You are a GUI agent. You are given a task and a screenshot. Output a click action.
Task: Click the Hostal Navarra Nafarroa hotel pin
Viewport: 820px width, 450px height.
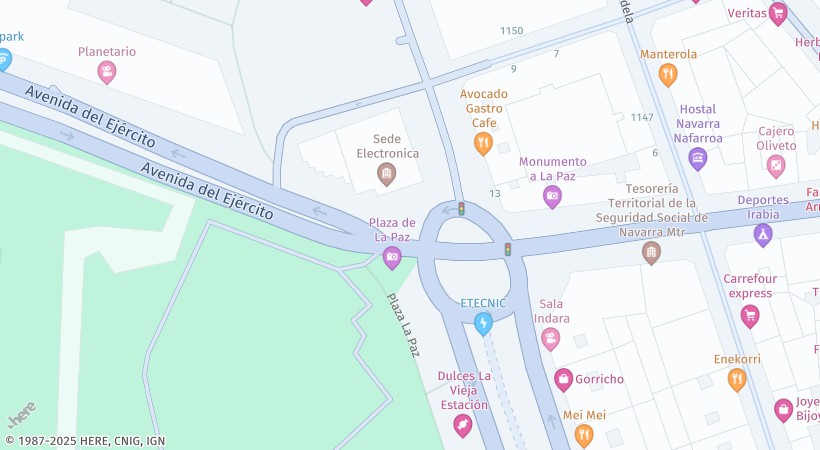tap(698, 159)
